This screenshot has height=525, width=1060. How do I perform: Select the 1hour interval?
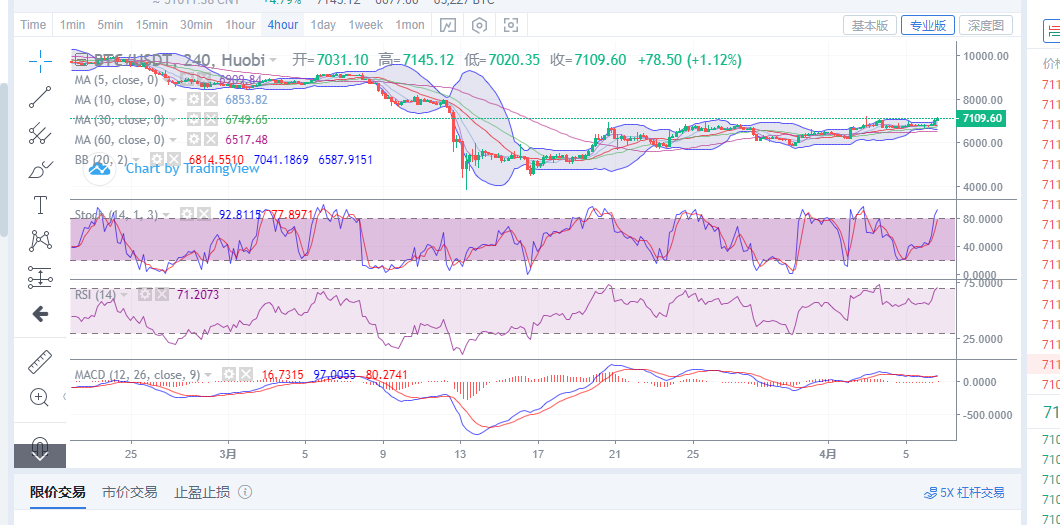pyautogui.click(x=240, y=25)
